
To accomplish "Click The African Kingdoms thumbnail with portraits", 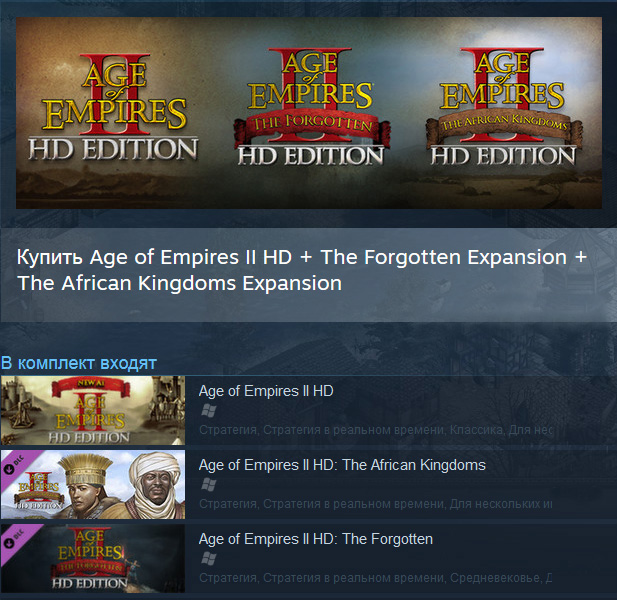I will [x=93, y=484].
